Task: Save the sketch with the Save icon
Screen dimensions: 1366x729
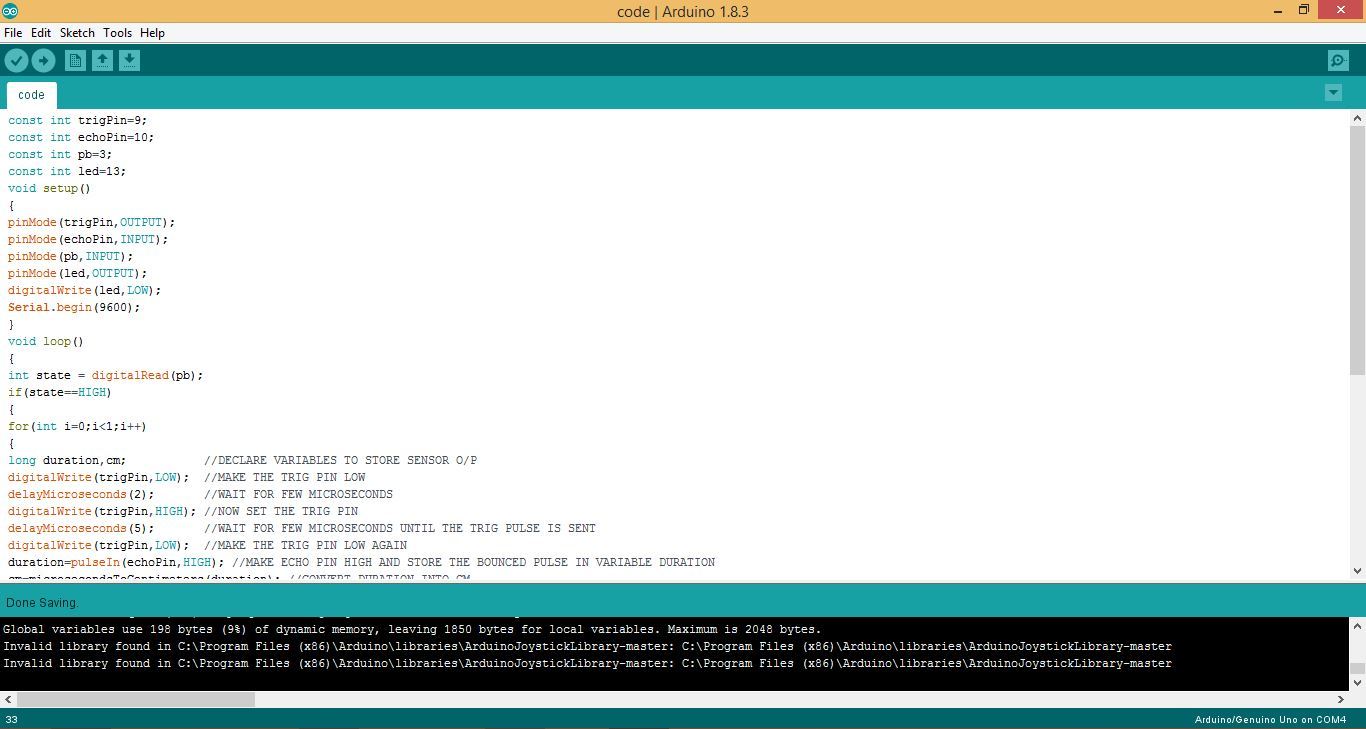Action: pyautogui.click(x=129, y=61)
